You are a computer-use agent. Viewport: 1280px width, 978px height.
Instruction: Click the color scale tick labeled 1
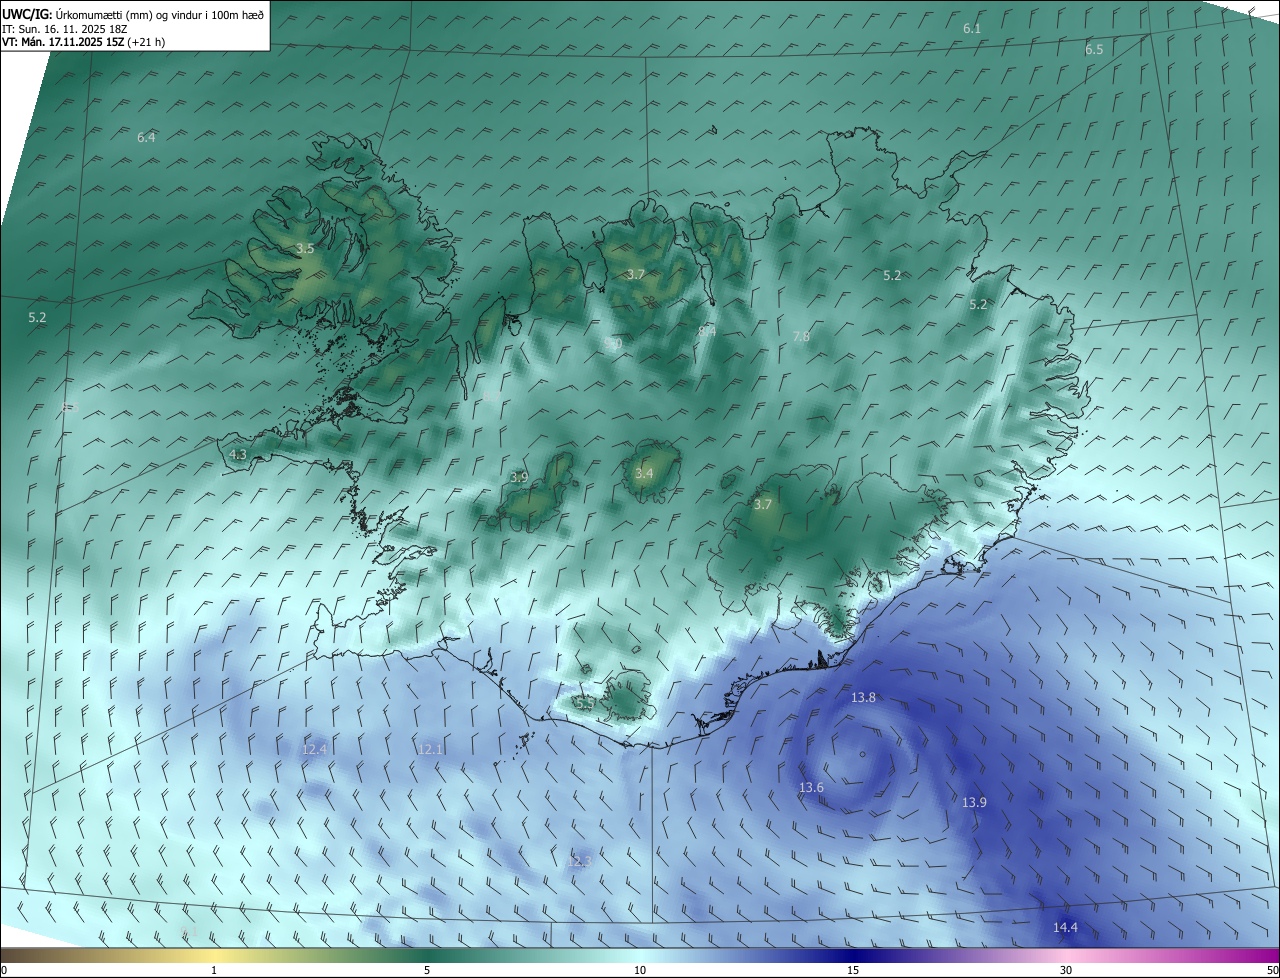click(214, 970)
